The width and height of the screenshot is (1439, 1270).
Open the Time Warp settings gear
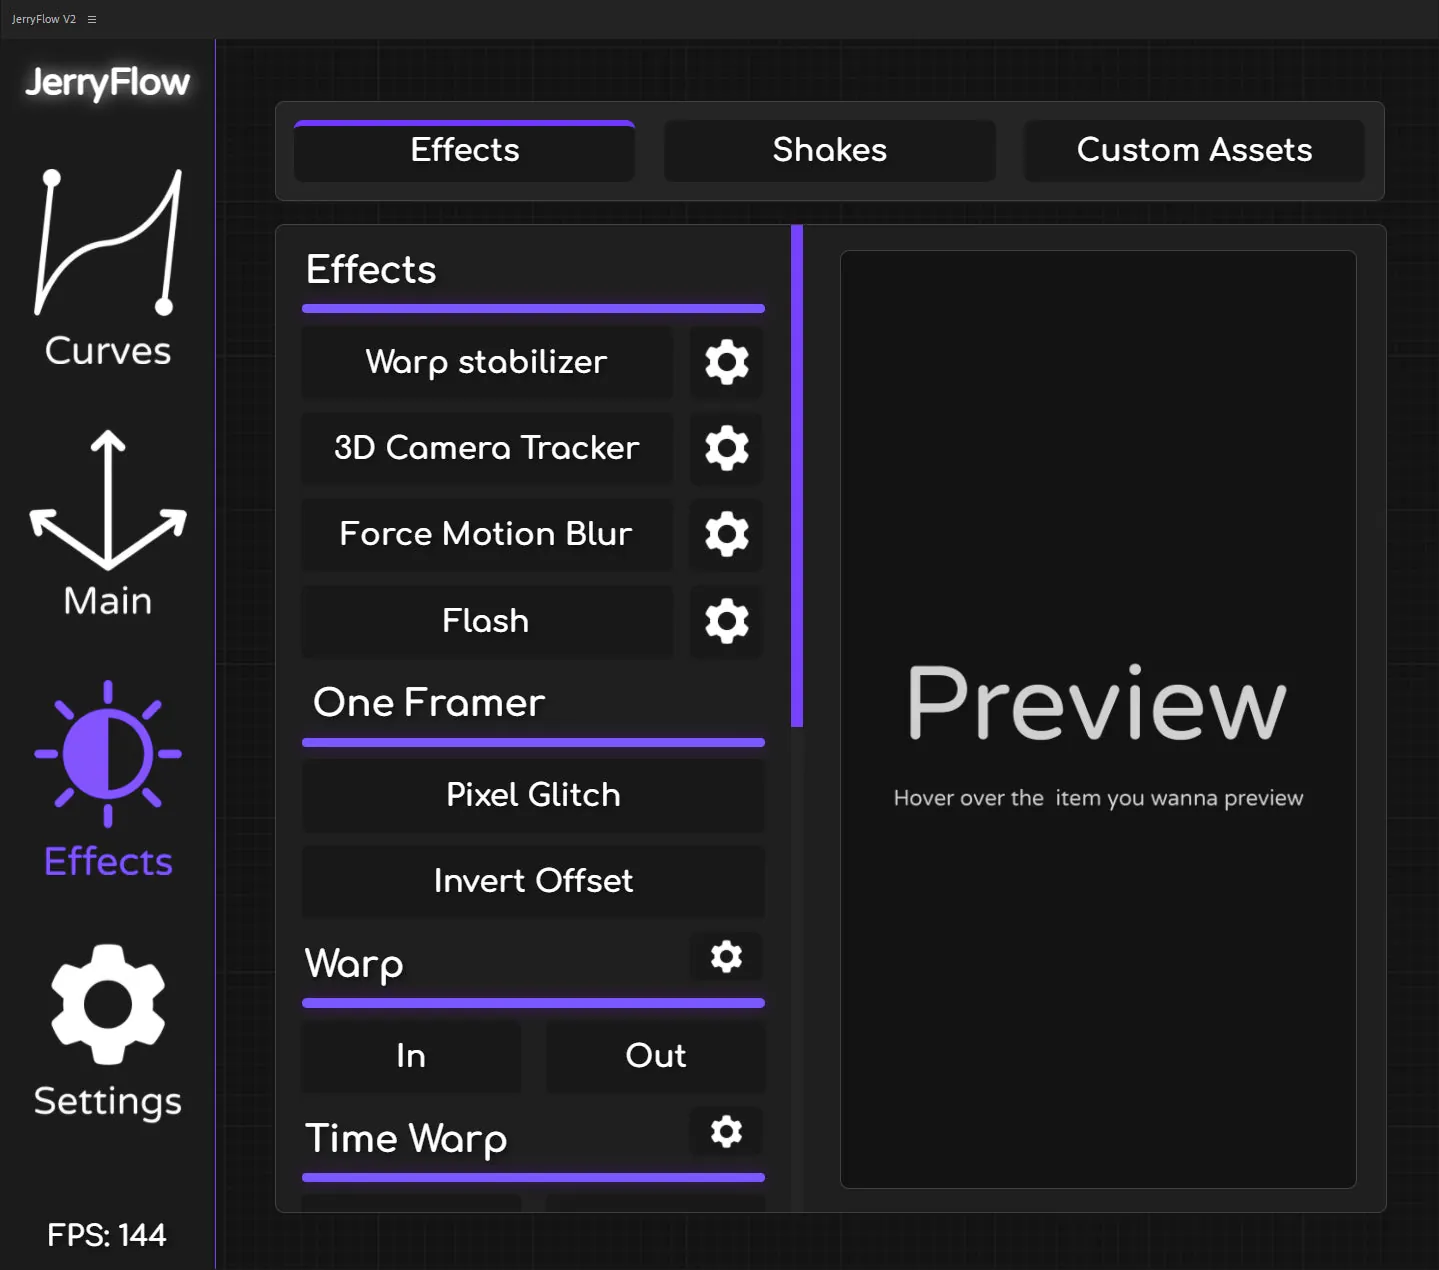click(725, 1132)
